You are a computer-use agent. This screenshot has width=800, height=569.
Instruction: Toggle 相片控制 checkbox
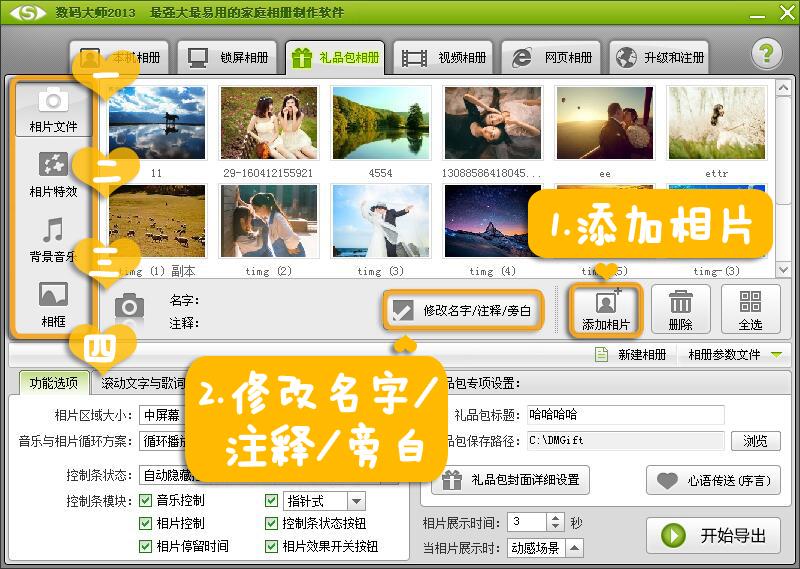pos(145,523)
